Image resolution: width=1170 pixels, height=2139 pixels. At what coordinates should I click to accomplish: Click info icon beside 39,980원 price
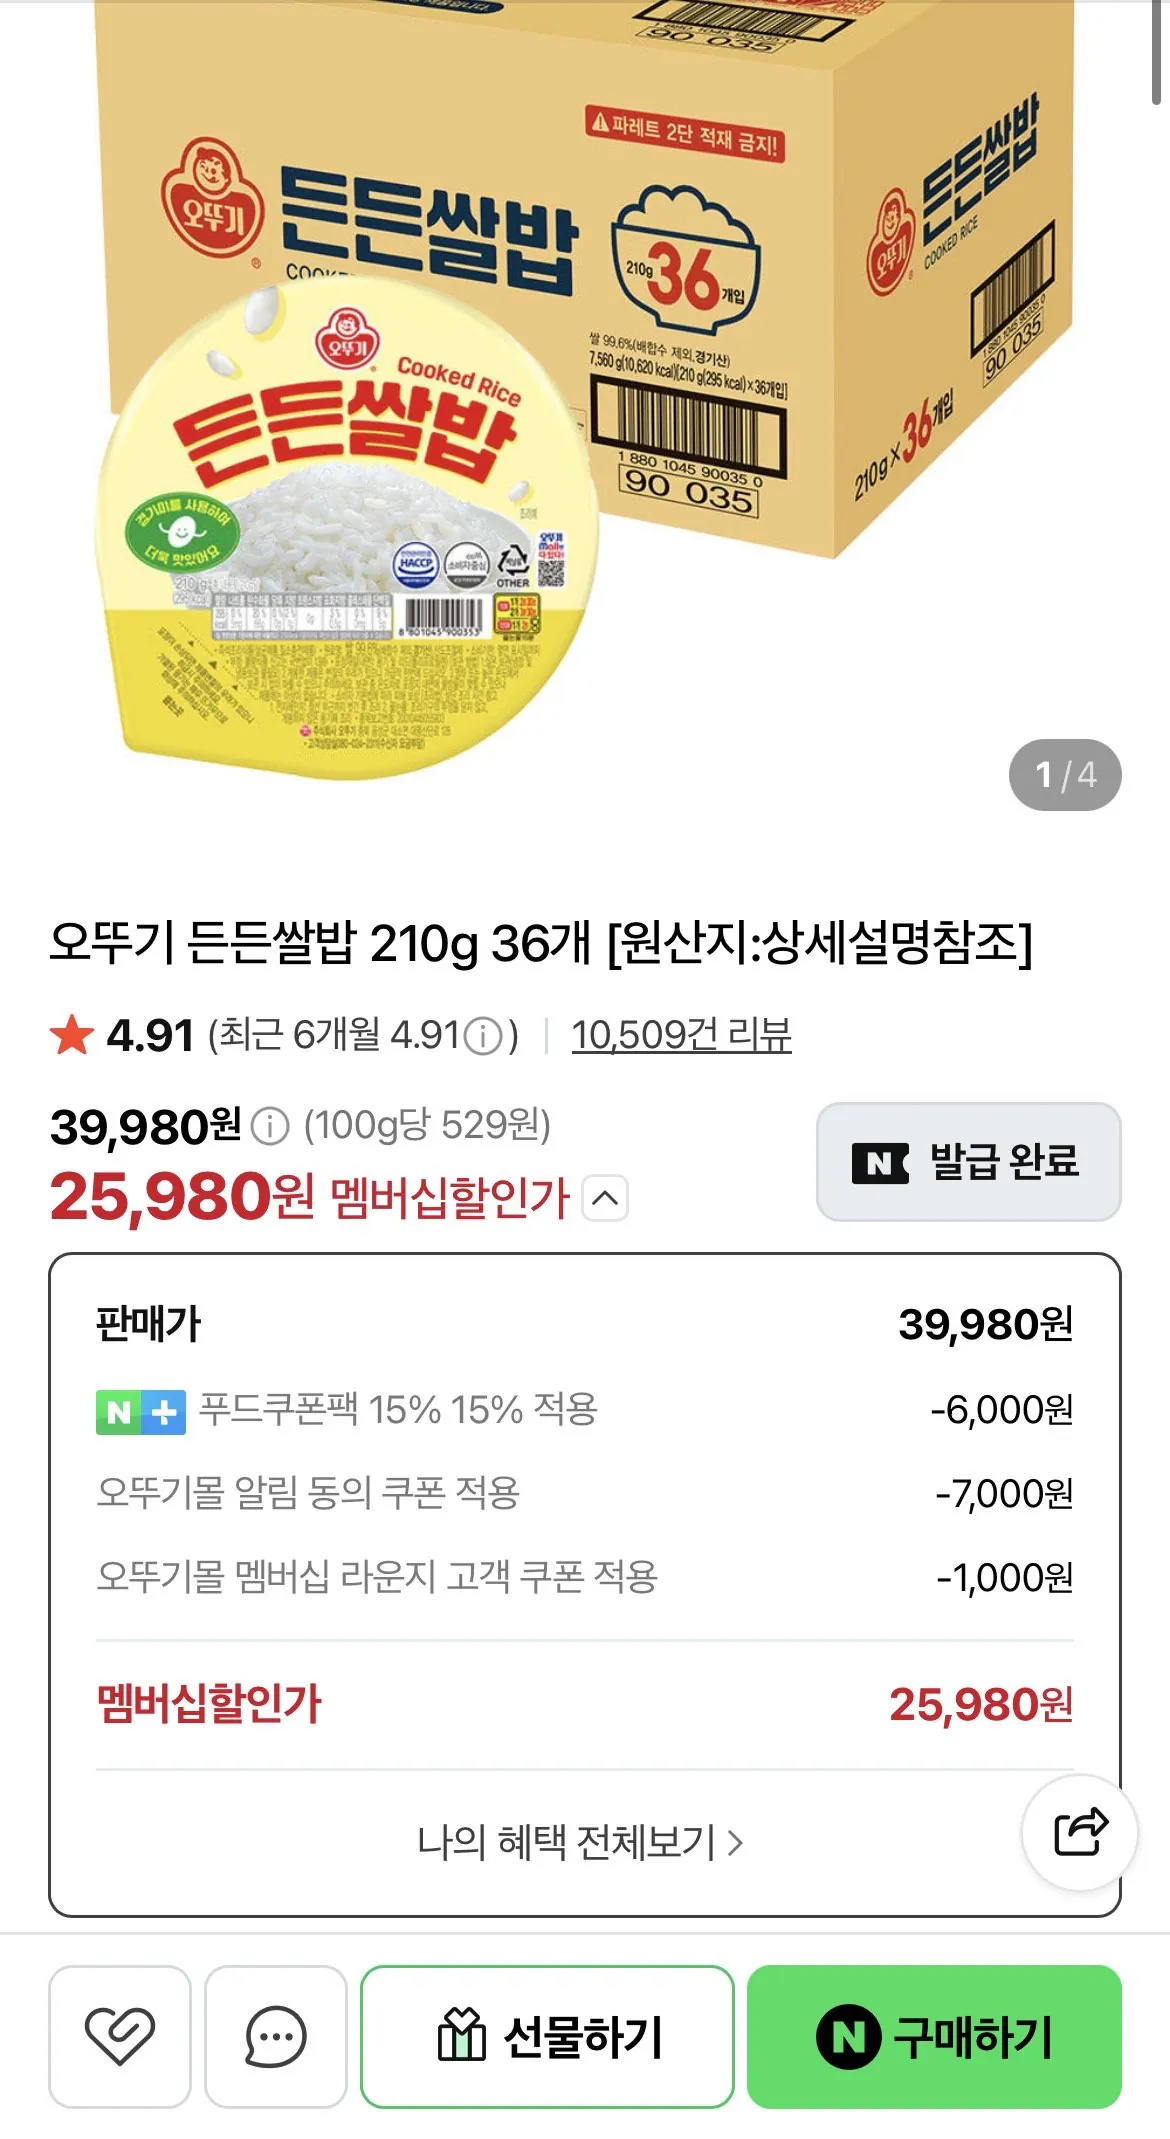click(x=269, y=1127)
